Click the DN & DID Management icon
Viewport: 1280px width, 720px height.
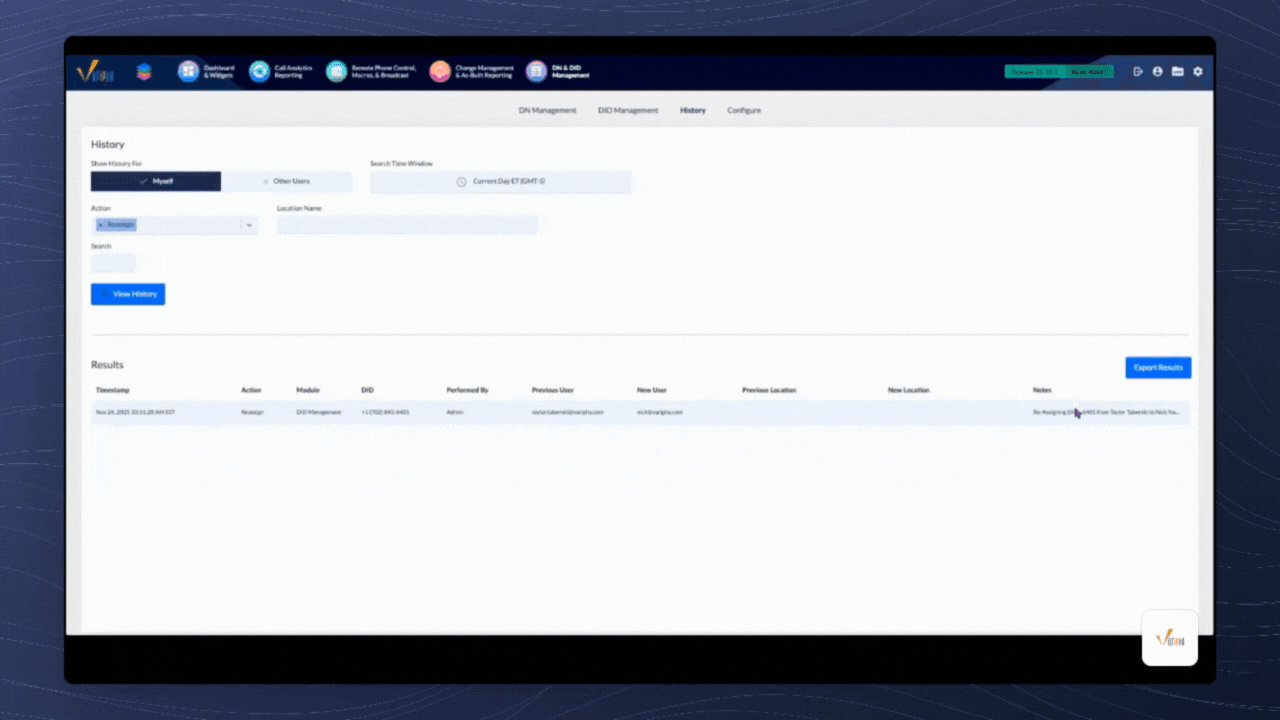click(537, 71)
